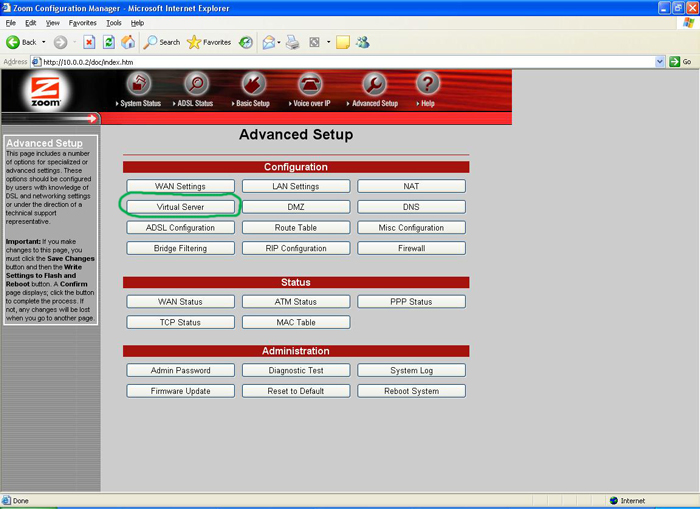Open the Voice over IP telephone icon
Viewport: 700px width, 509px height.
pos(310,83)
